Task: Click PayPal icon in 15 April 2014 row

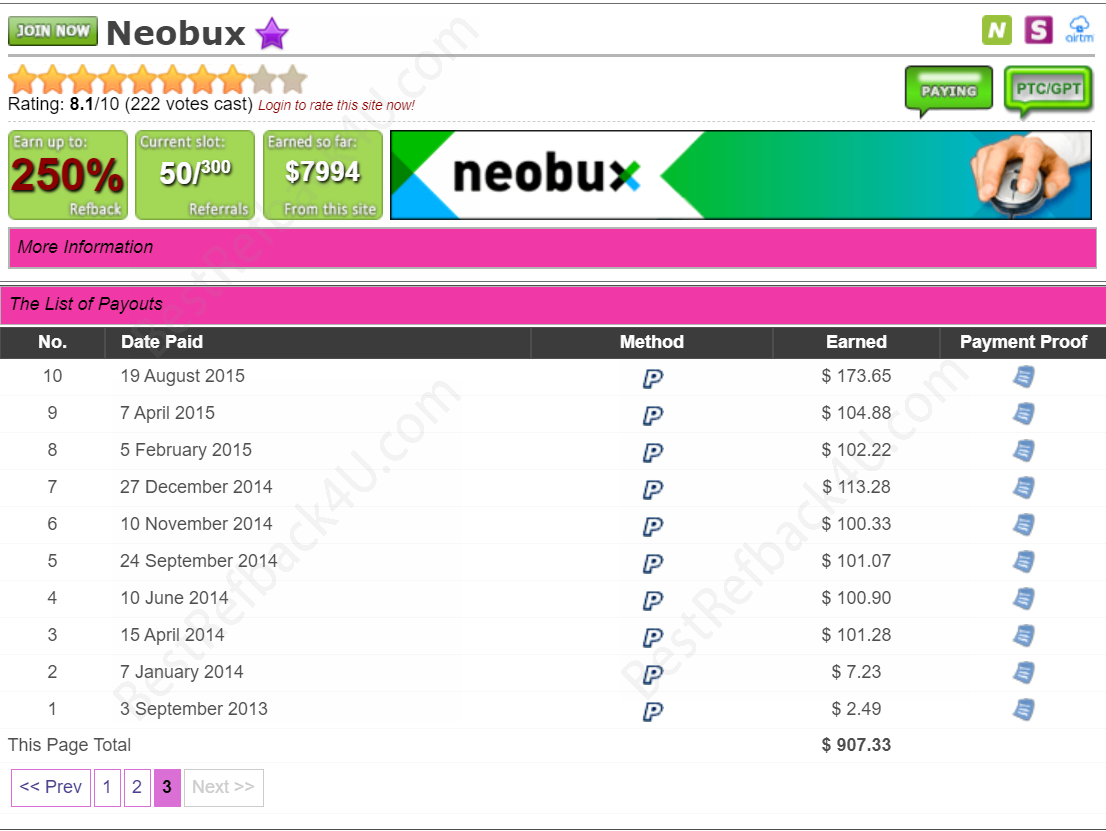Action: pos(652,638)
